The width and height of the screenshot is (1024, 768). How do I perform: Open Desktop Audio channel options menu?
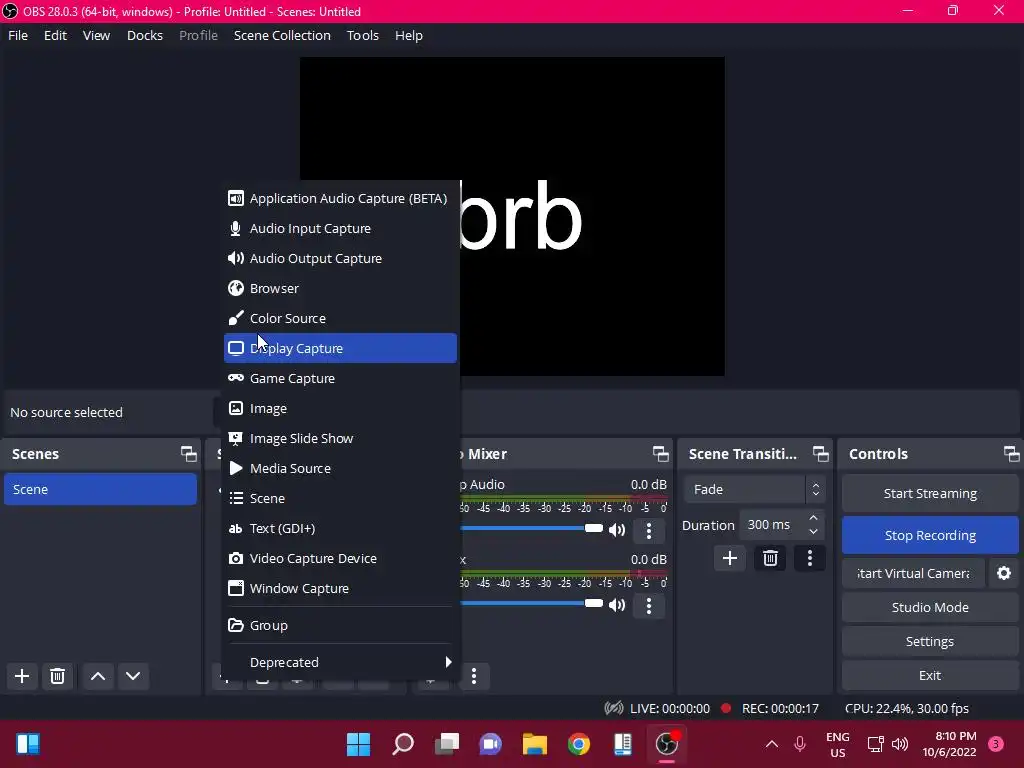click(648, 530)
